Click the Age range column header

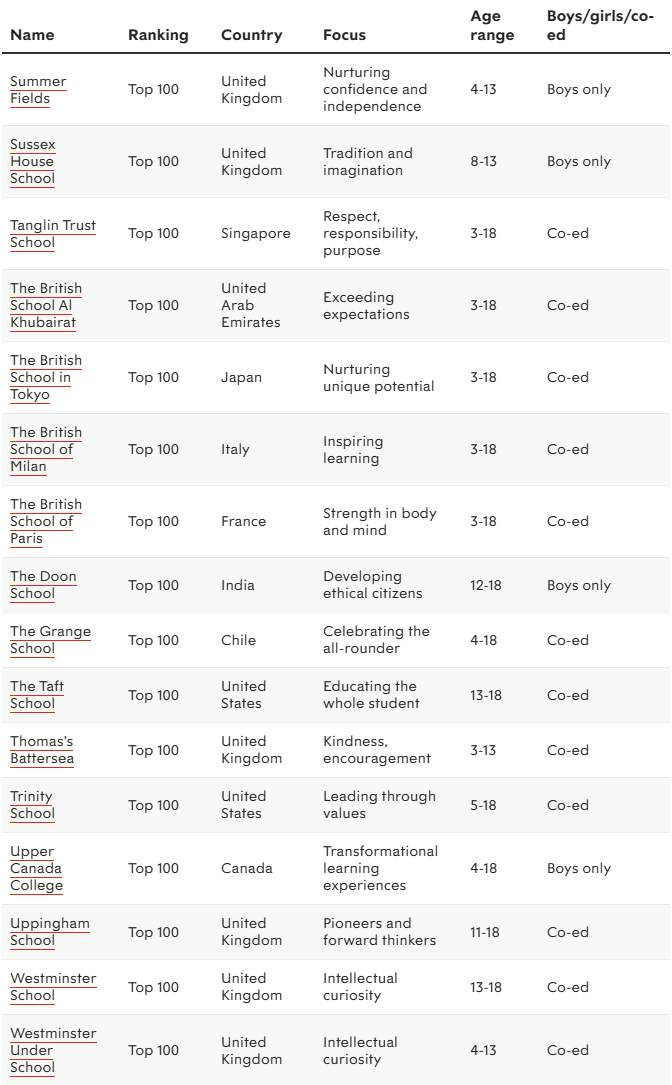[x=492, y=26]
